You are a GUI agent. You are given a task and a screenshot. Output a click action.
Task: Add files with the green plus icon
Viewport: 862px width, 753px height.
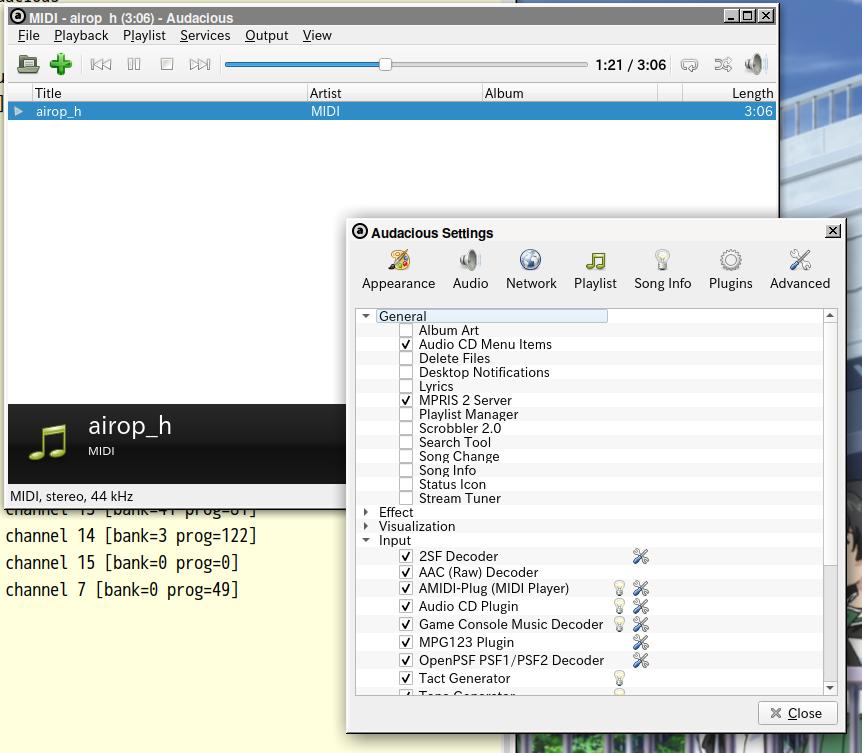pyautogui.click(x=60, y=64)
